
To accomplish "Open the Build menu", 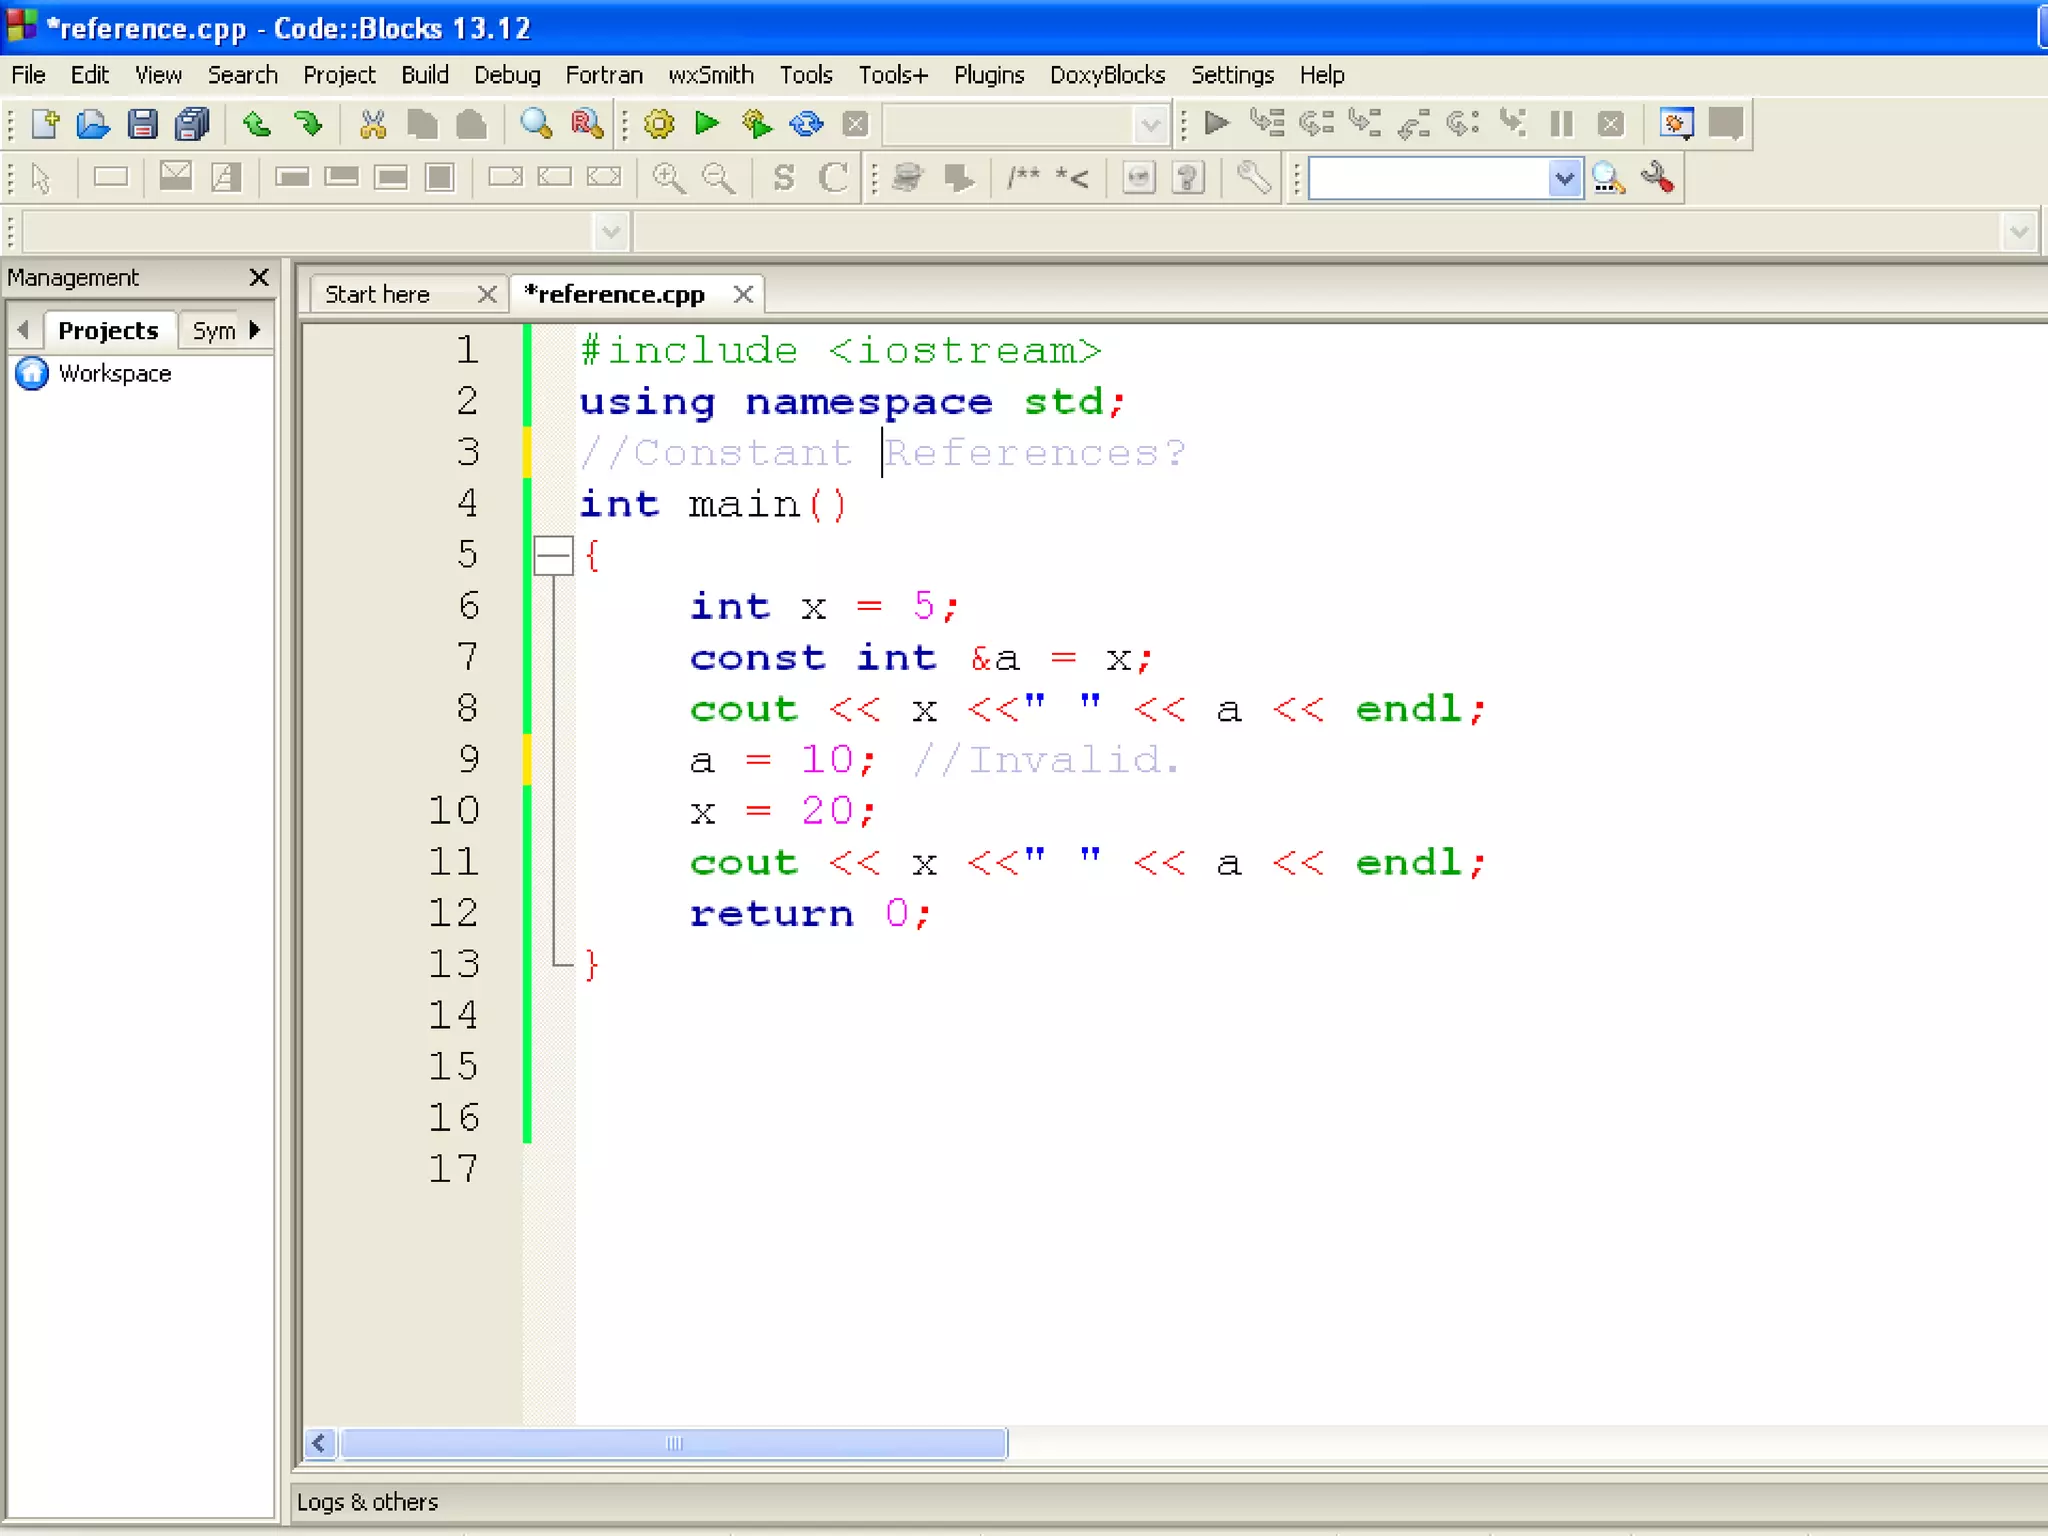I will 424,75.
